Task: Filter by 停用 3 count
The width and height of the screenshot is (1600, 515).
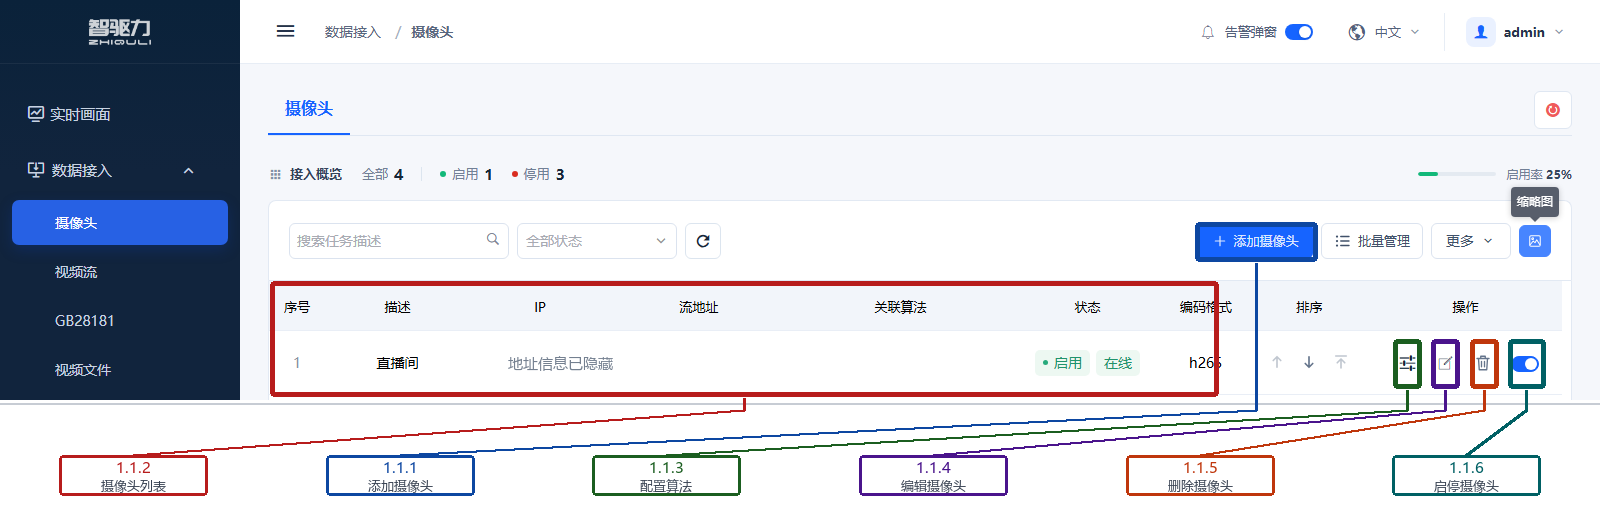Action: 538,174
